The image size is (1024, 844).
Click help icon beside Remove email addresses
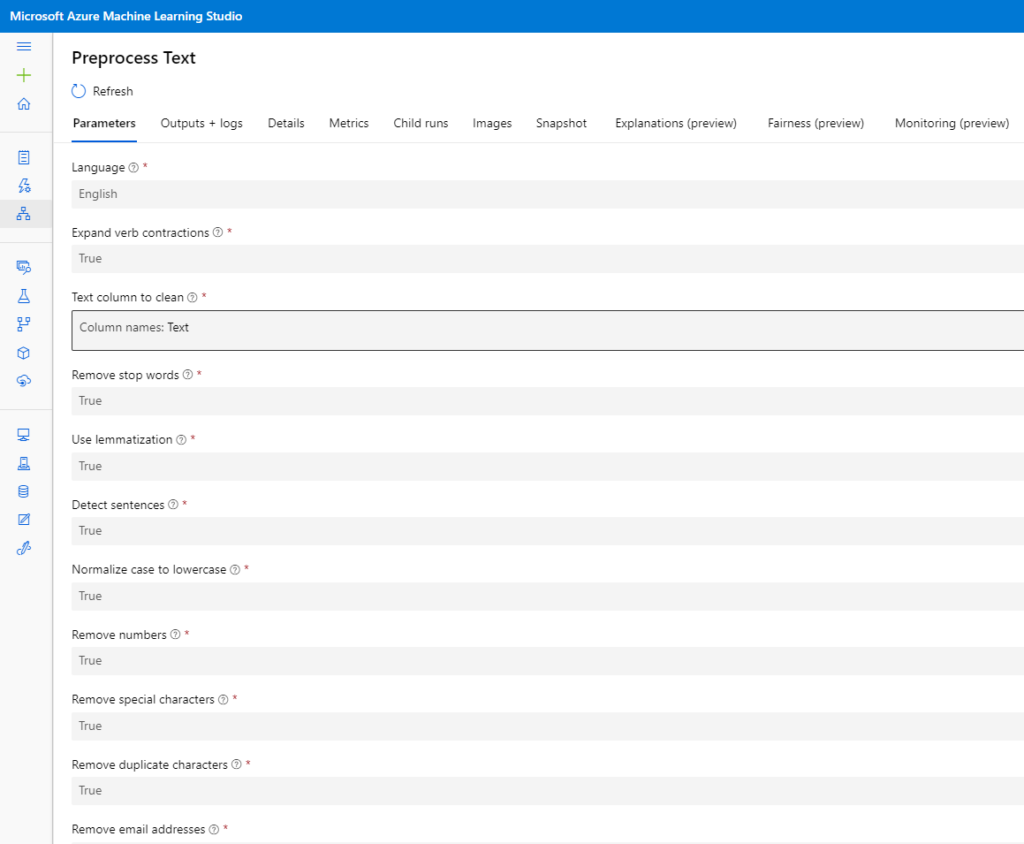pos(214,830)
